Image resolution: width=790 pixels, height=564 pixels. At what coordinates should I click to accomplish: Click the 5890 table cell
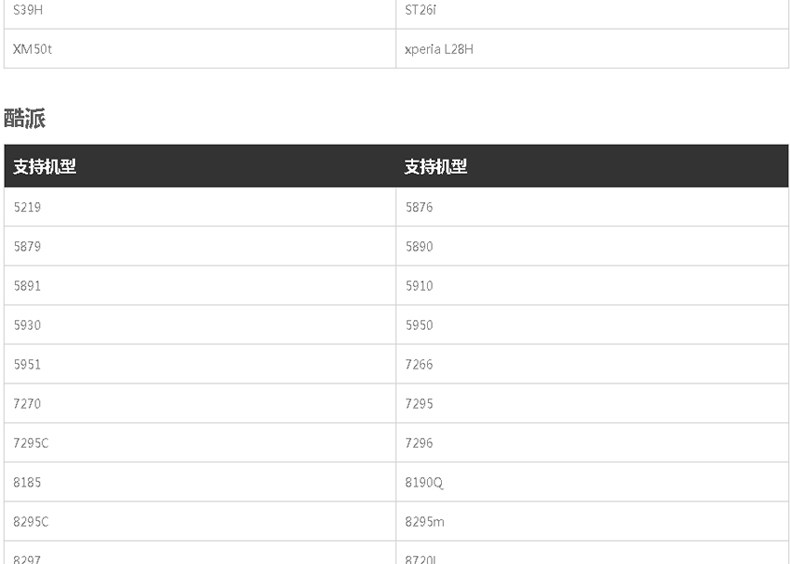click(419, 246)
